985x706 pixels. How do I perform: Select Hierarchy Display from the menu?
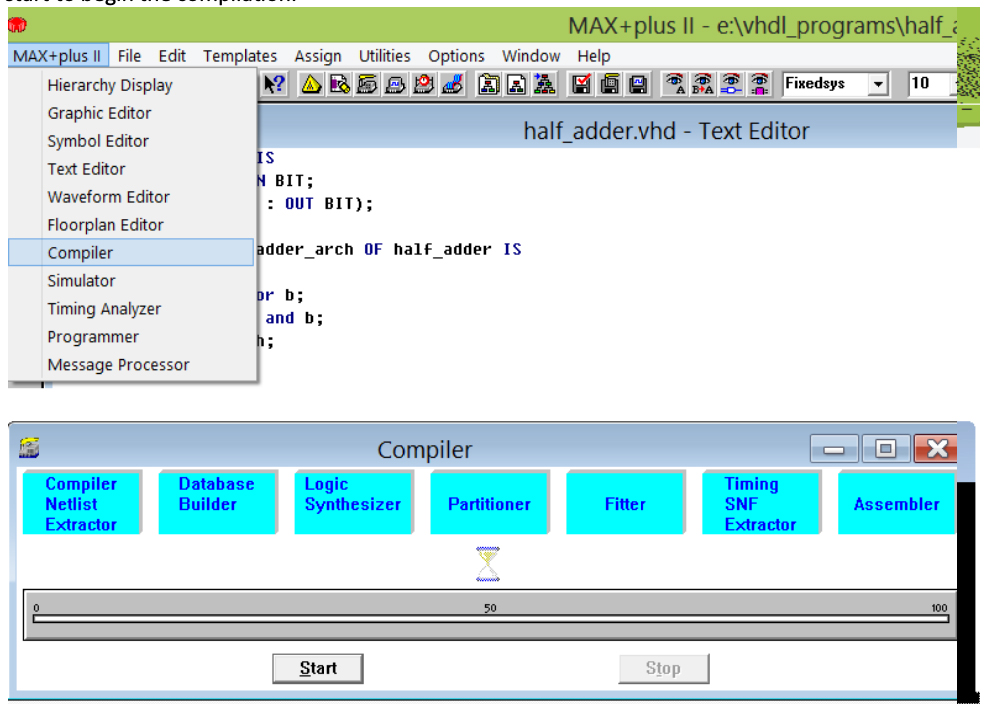pos(131,85)
